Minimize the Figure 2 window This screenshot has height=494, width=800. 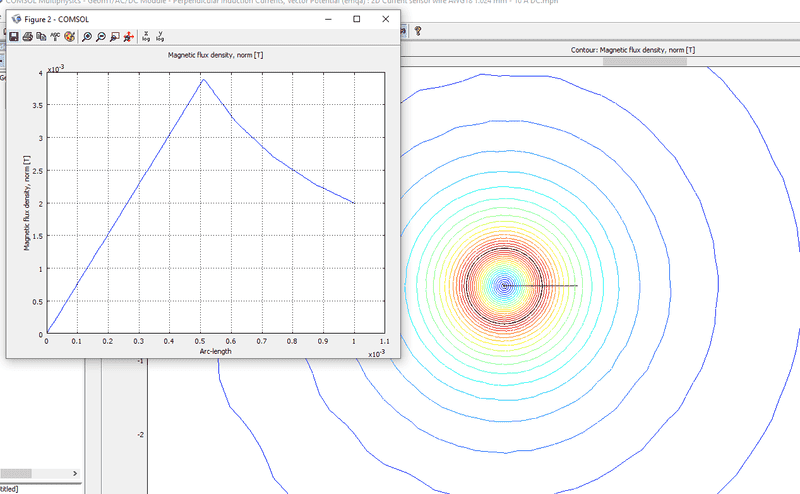coord(328,19)
